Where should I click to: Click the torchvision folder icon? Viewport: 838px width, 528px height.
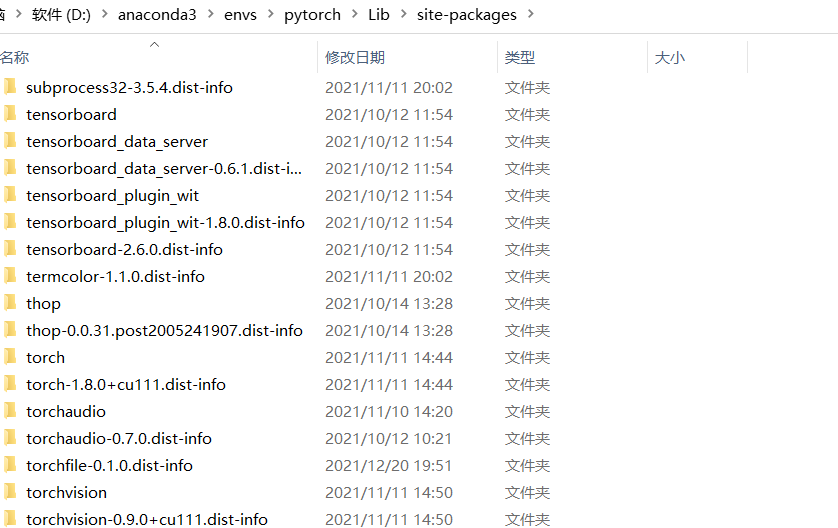click(x=10, y=492)
